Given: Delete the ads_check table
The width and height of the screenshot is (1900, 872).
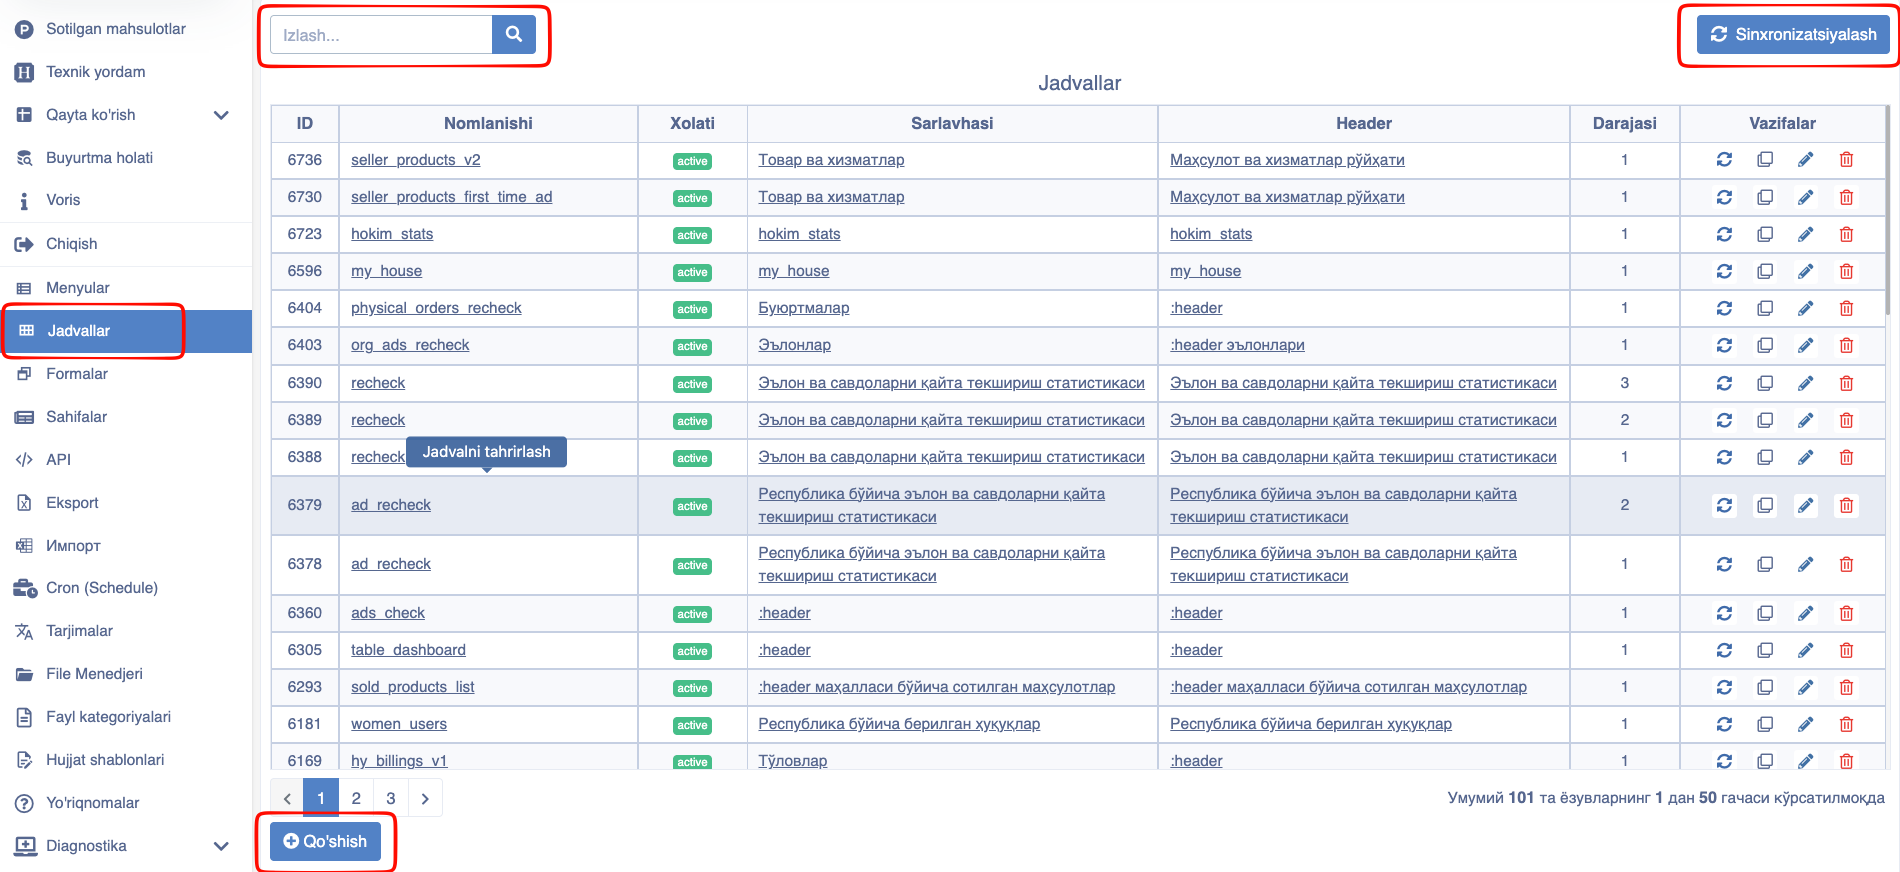Looking at the screenshot, I should [1846, 613].
